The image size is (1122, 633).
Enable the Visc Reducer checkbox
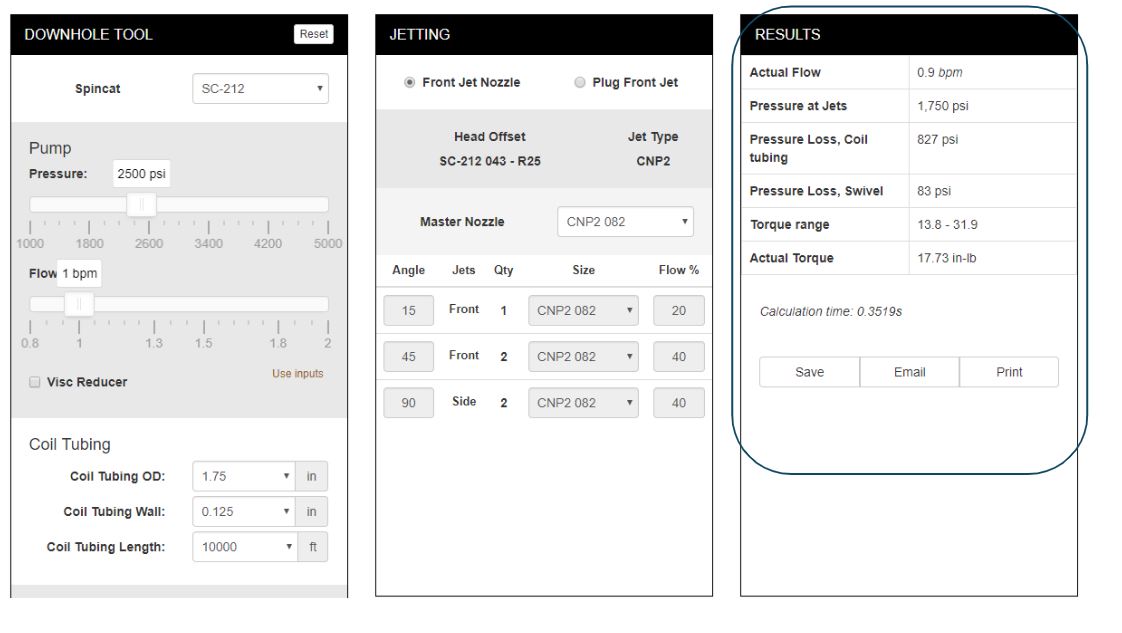[x=34, y=382]
